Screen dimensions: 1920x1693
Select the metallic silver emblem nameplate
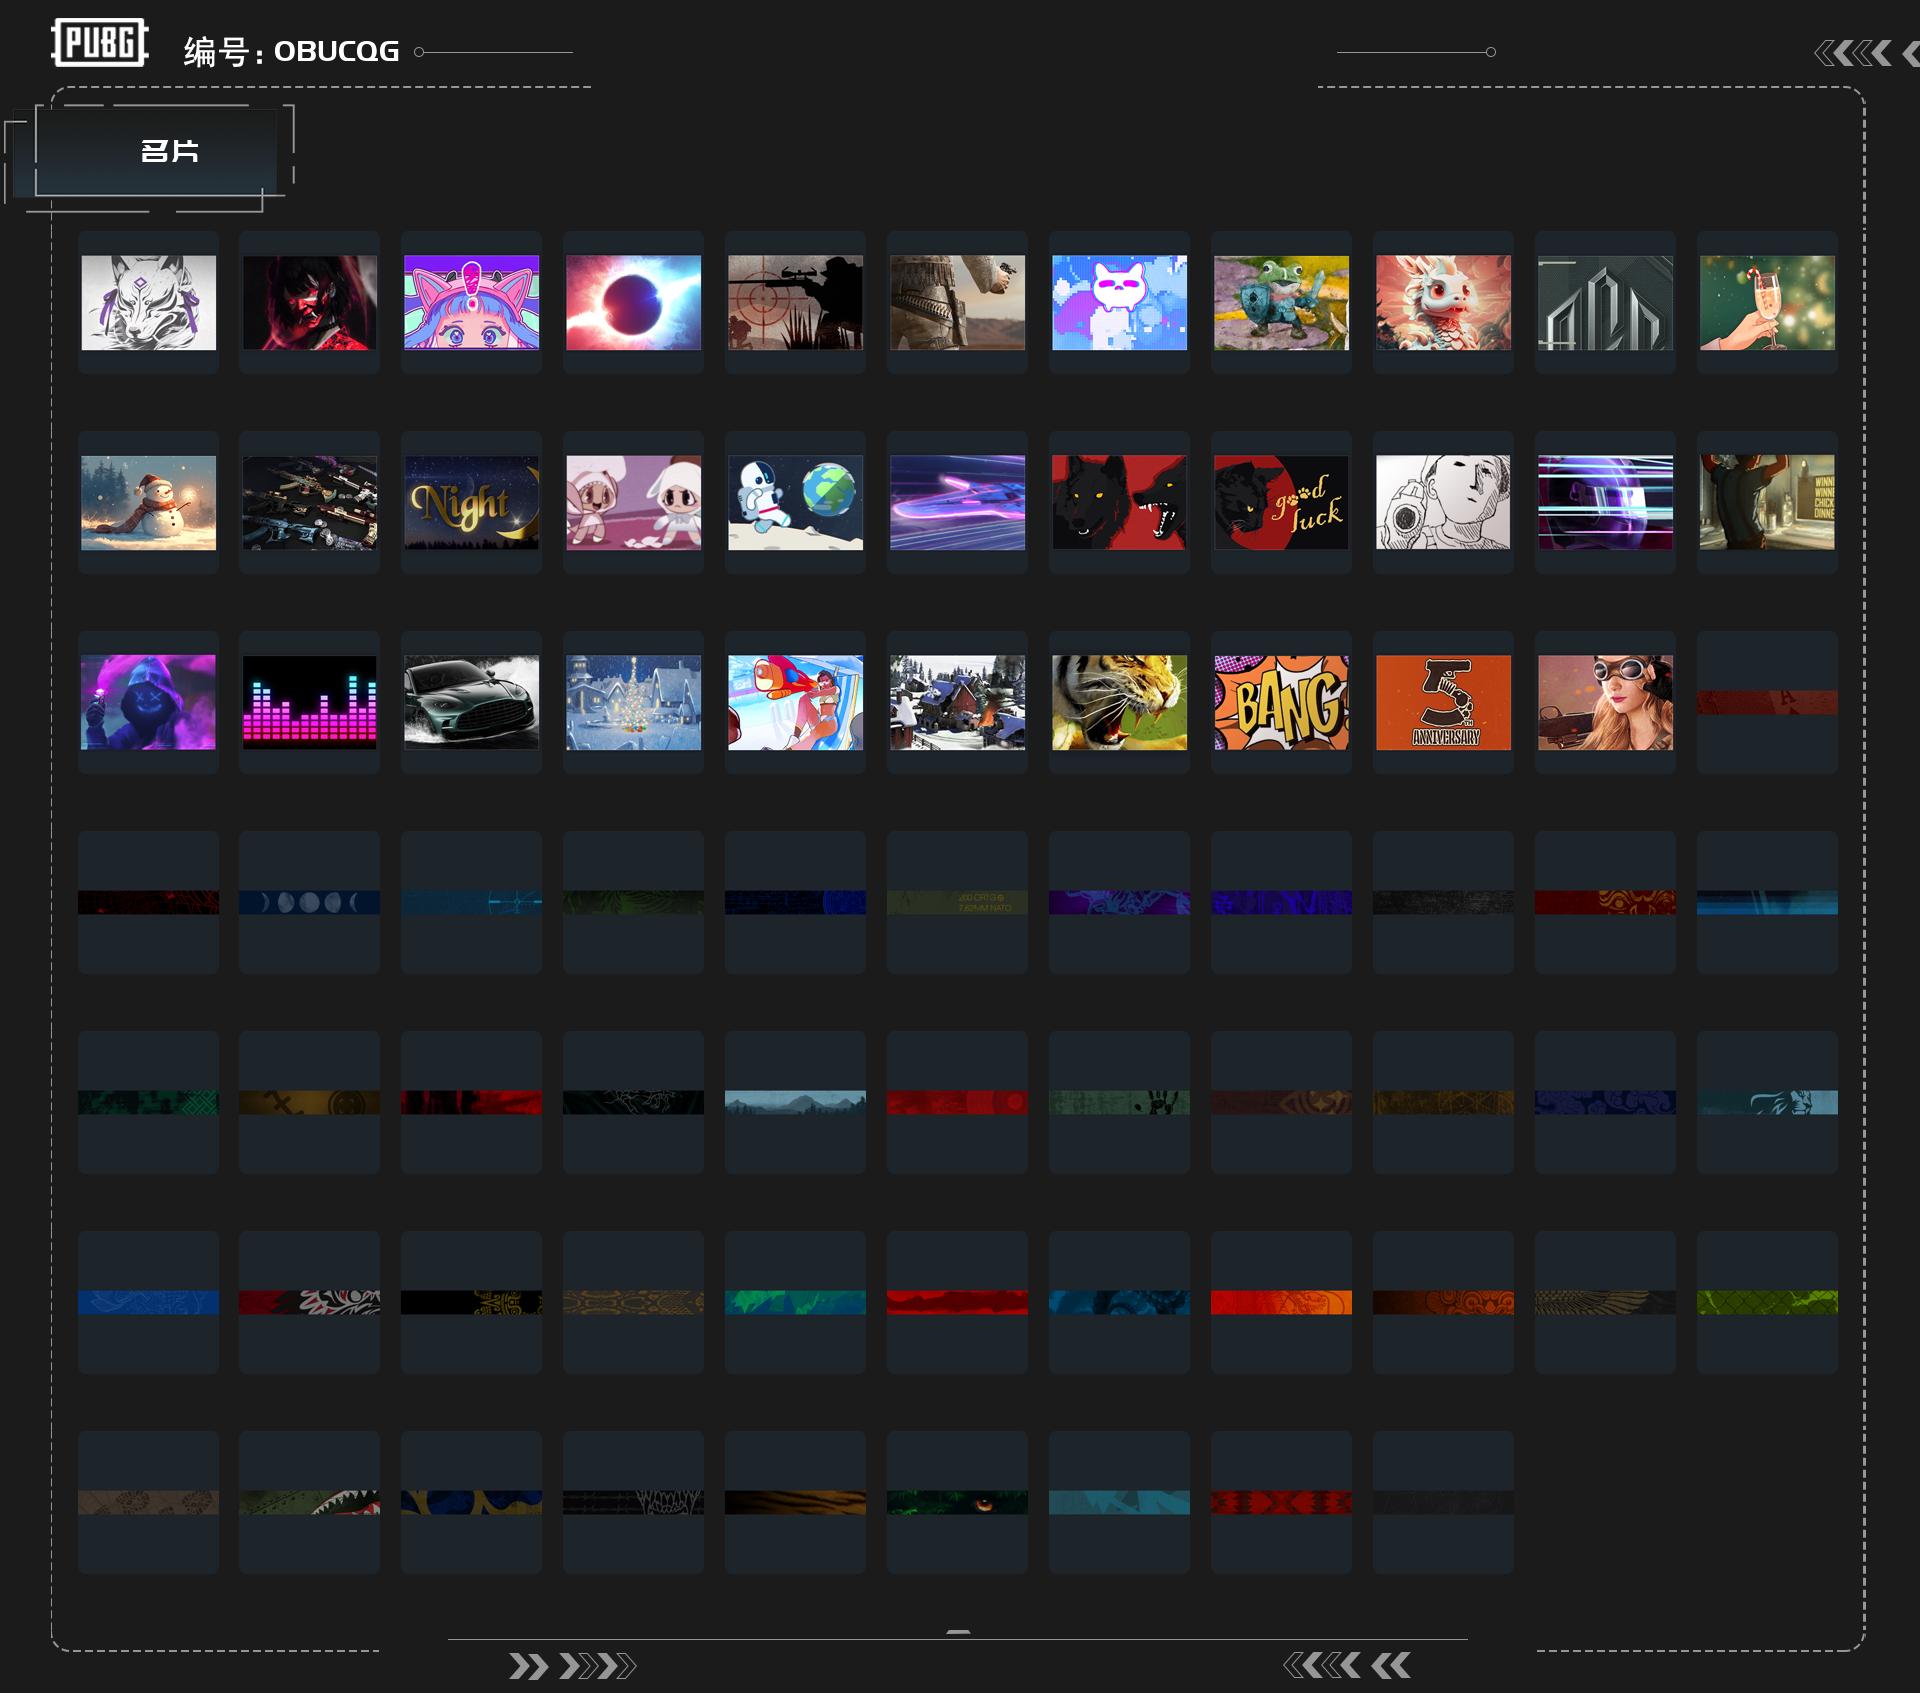[x=1606, y=302]
